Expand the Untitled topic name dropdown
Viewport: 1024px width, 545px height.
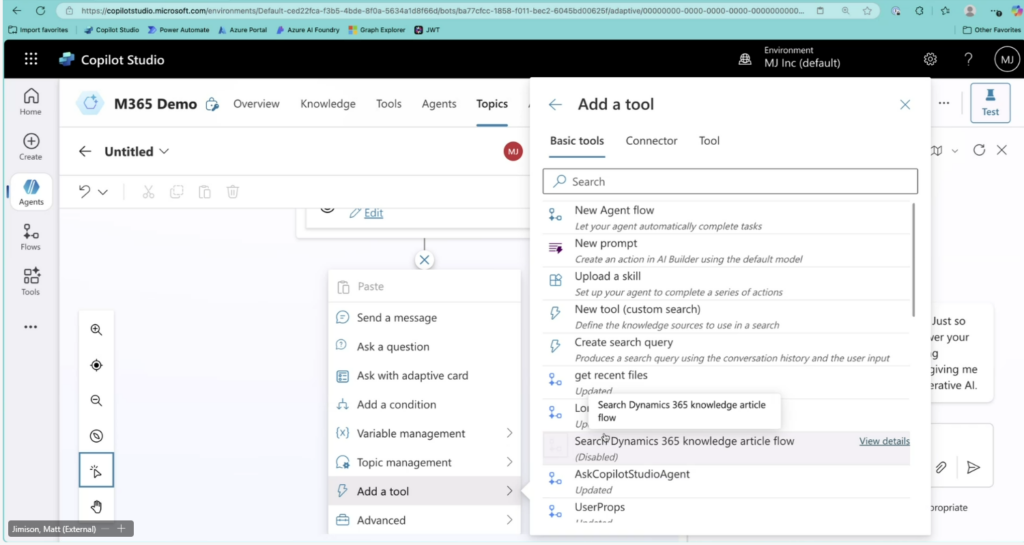pyautogui.click(x=164, y=151)
